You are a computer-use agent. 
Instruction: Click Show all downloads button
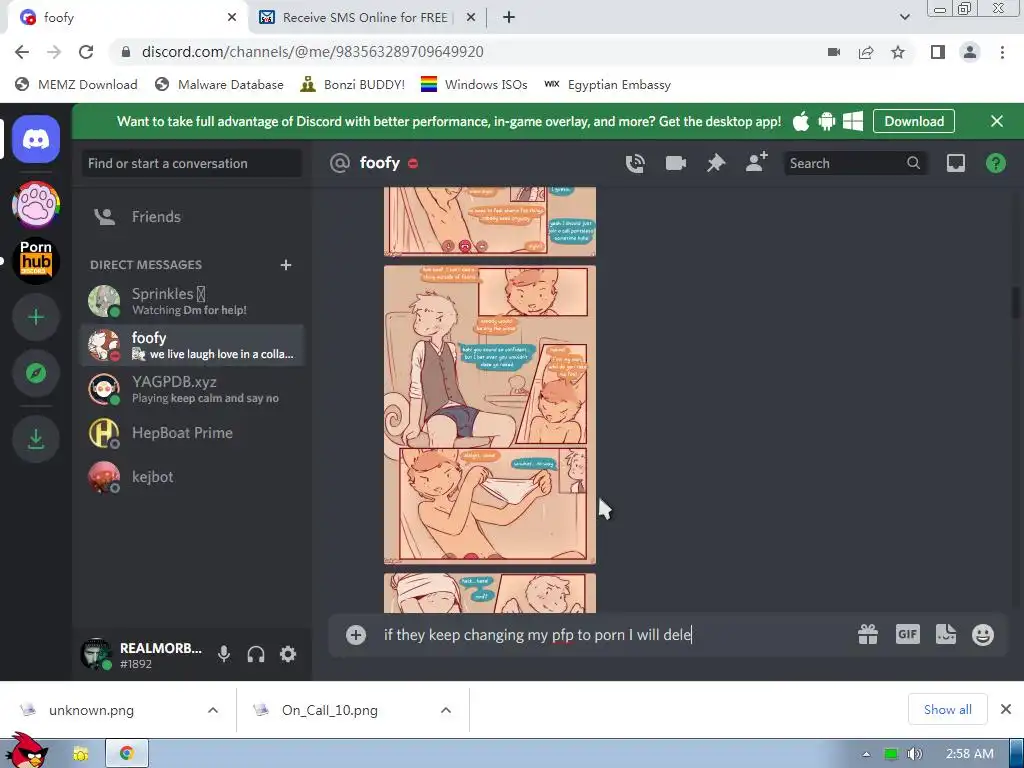click(948, 710)
